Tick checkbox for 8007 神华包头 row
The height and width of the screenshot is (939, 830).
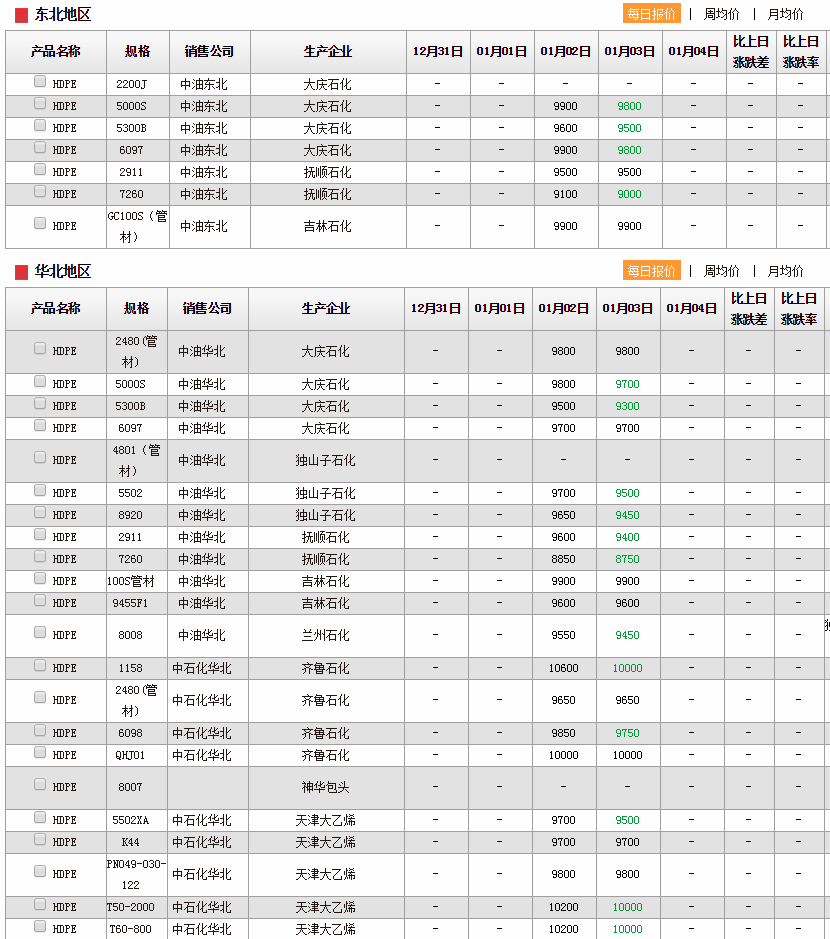click(x=40, y=784)
